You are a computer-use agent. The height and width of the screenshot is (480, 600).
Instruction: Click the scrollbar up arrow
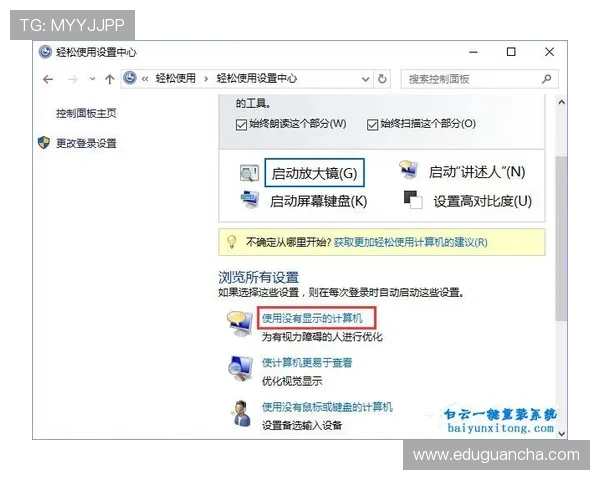pos(561,102)
